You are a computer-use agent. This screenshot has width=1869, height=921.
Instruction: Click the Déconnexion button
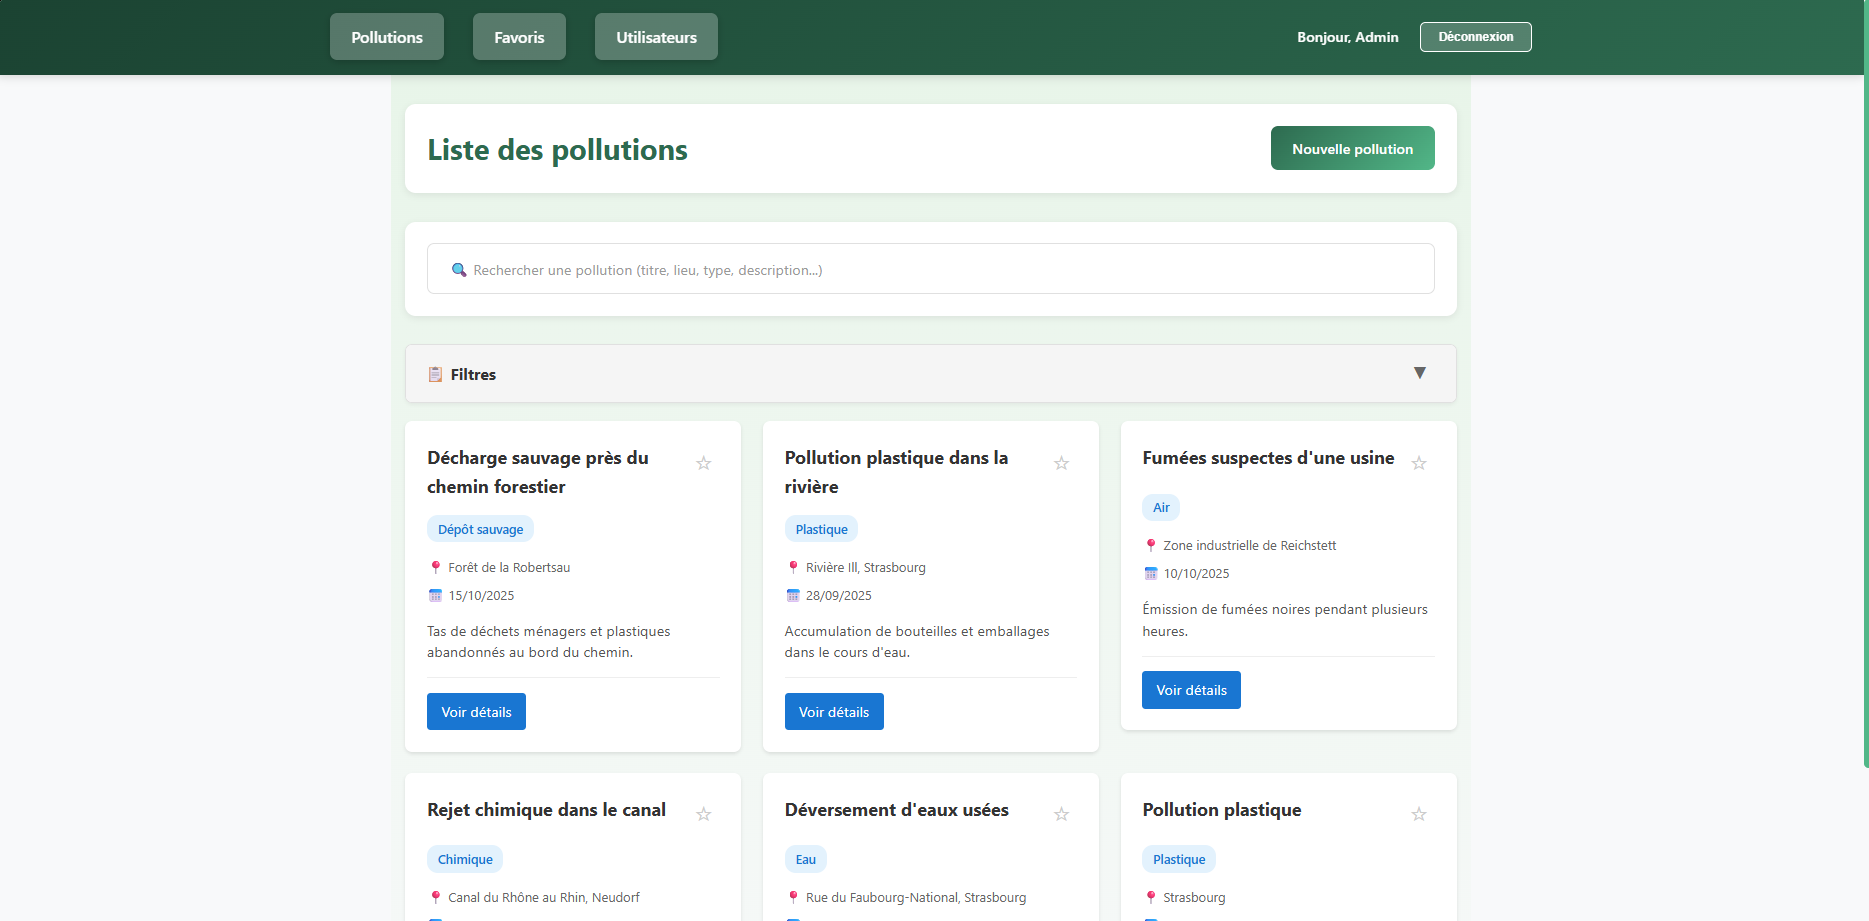click(x=1476, y=37)
